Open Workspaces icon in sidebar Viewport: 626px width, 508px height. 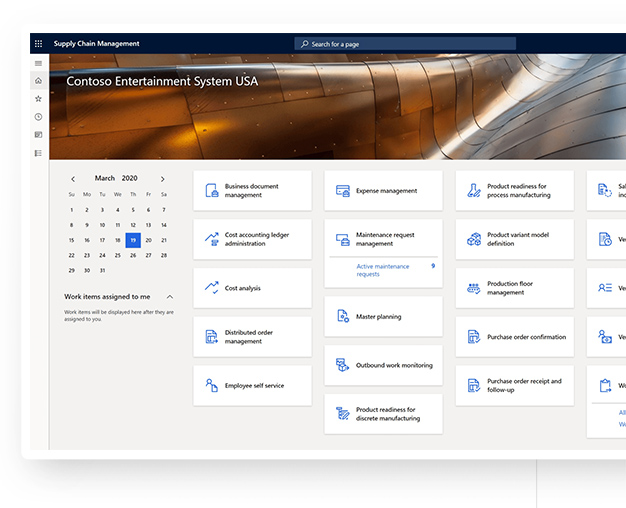38,135
